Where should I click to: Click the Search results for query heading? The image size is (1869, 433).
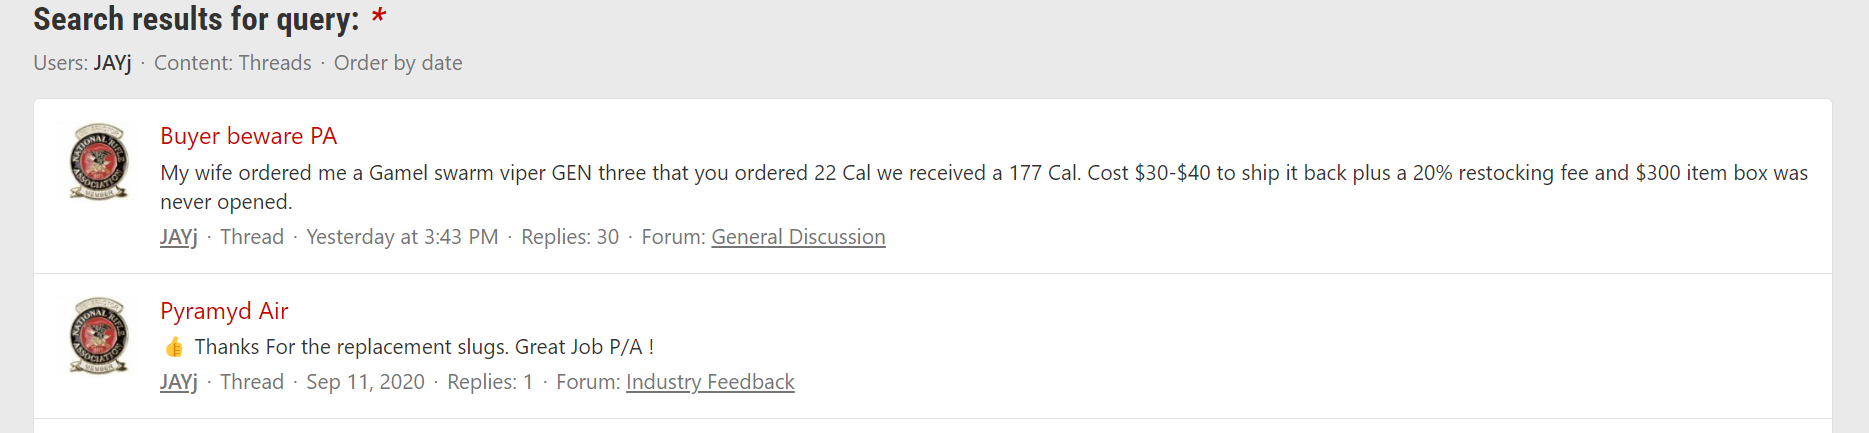196,19
